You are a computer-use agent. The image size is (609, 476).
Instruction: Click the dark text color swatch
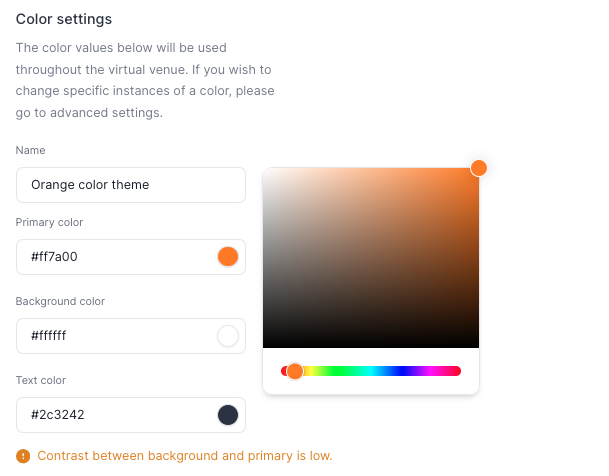[x=228, y=415]
